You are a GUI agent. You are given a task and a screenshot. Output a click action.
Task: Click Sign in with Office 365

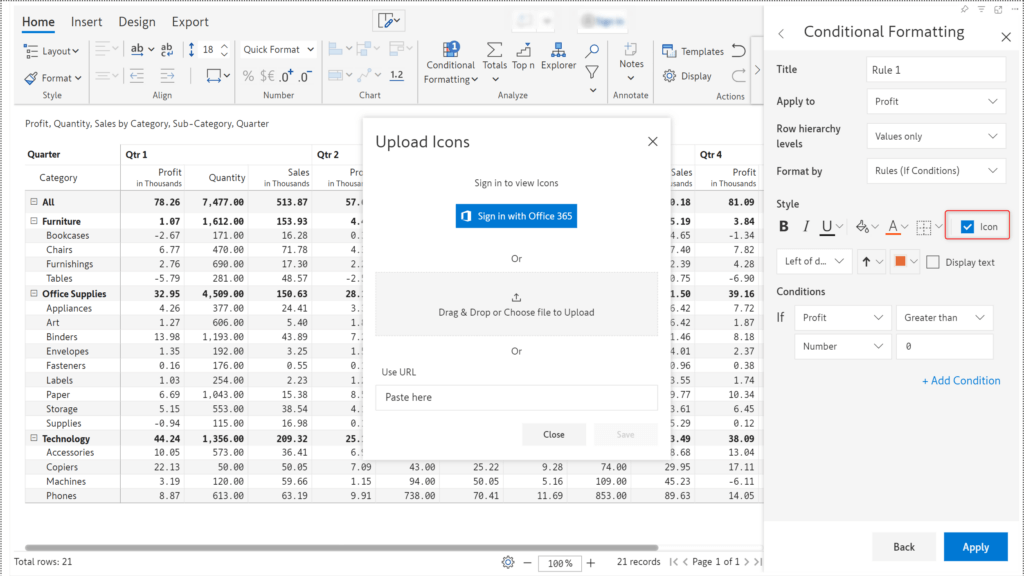516,216
